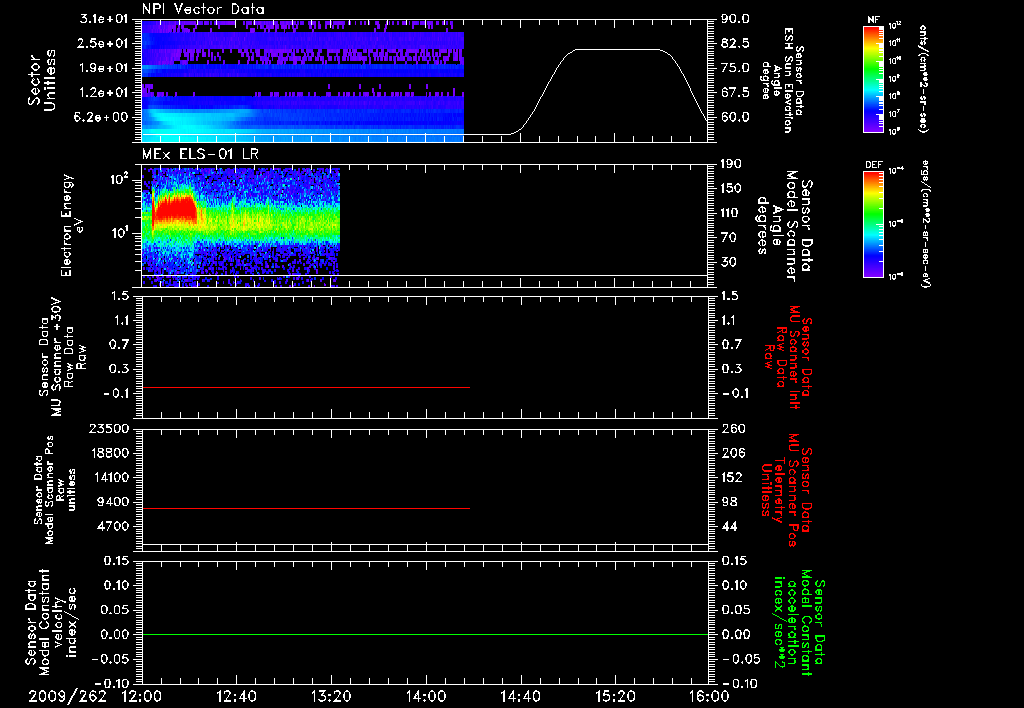Click the "30" scanner angle axis value
The height and width of the screenshot is (708, 1024).
click(x=728, y=263)
